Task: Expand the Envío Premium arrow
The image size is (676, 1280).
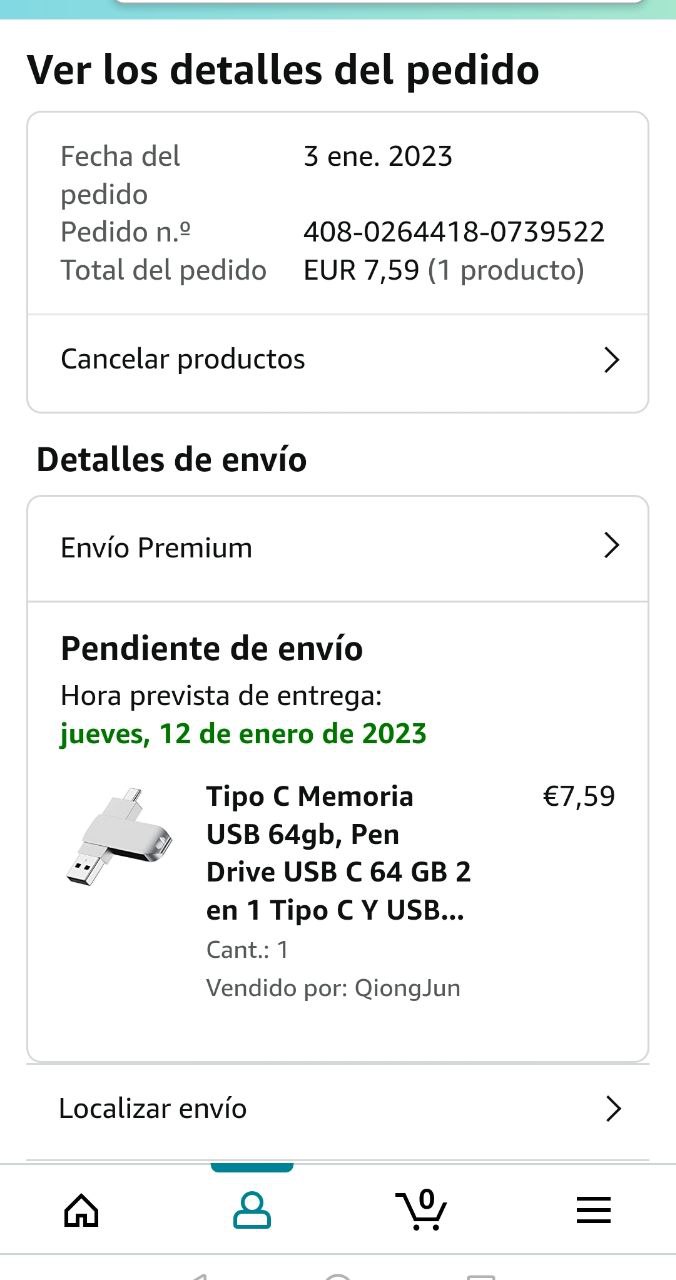Action: coord(612,546)
